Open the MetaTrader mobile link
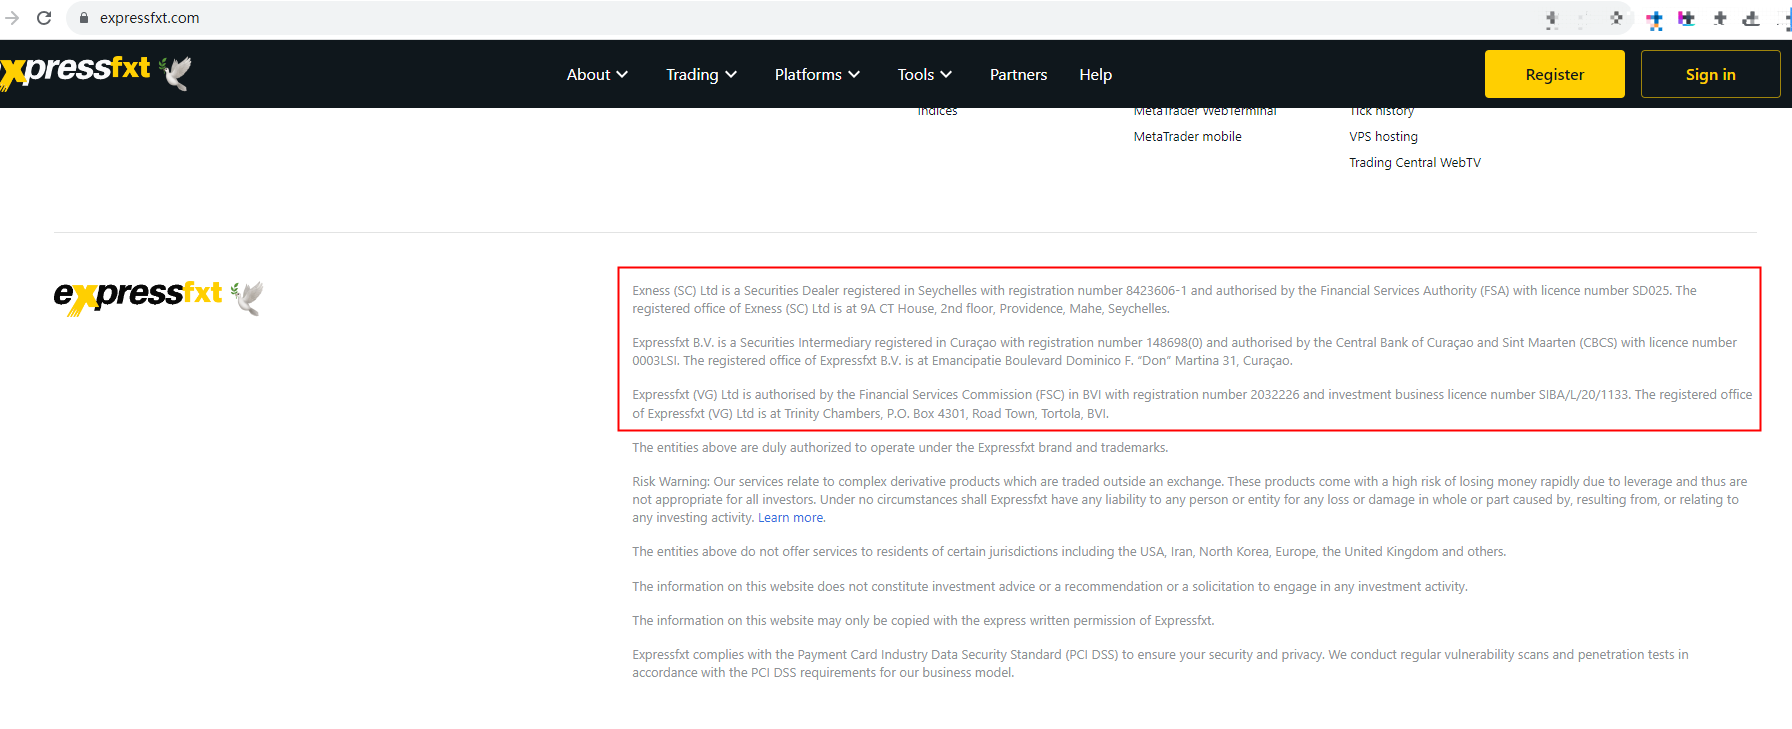Image resolution: width=1792 pixels, height=729 pixels. (1187, 137)
